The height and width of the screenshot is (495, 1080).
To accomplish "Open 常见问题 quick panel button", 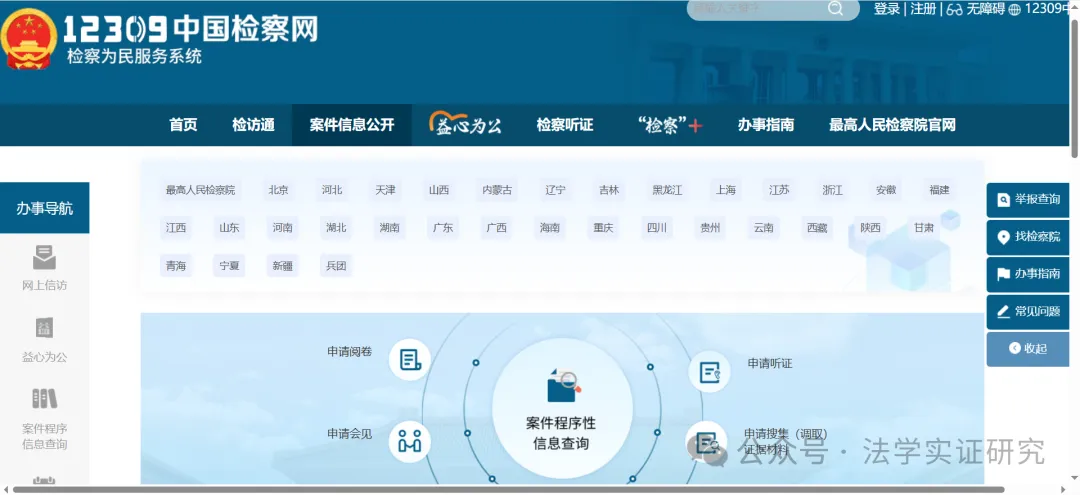I will click(1028, 311).
